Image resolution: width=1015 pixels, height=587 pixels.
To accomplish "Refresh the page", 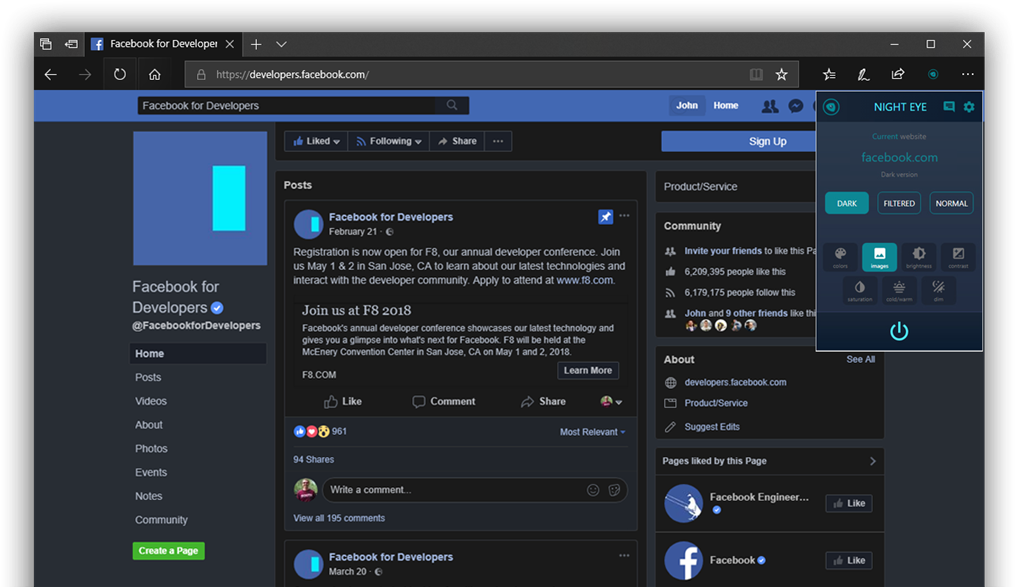I will point(120,74).
